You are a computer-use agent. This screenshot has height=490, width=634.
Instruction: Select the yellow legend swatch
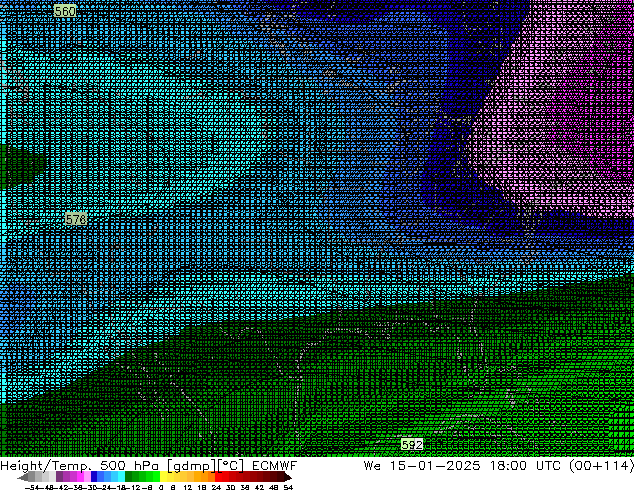[x=163, y=476]
